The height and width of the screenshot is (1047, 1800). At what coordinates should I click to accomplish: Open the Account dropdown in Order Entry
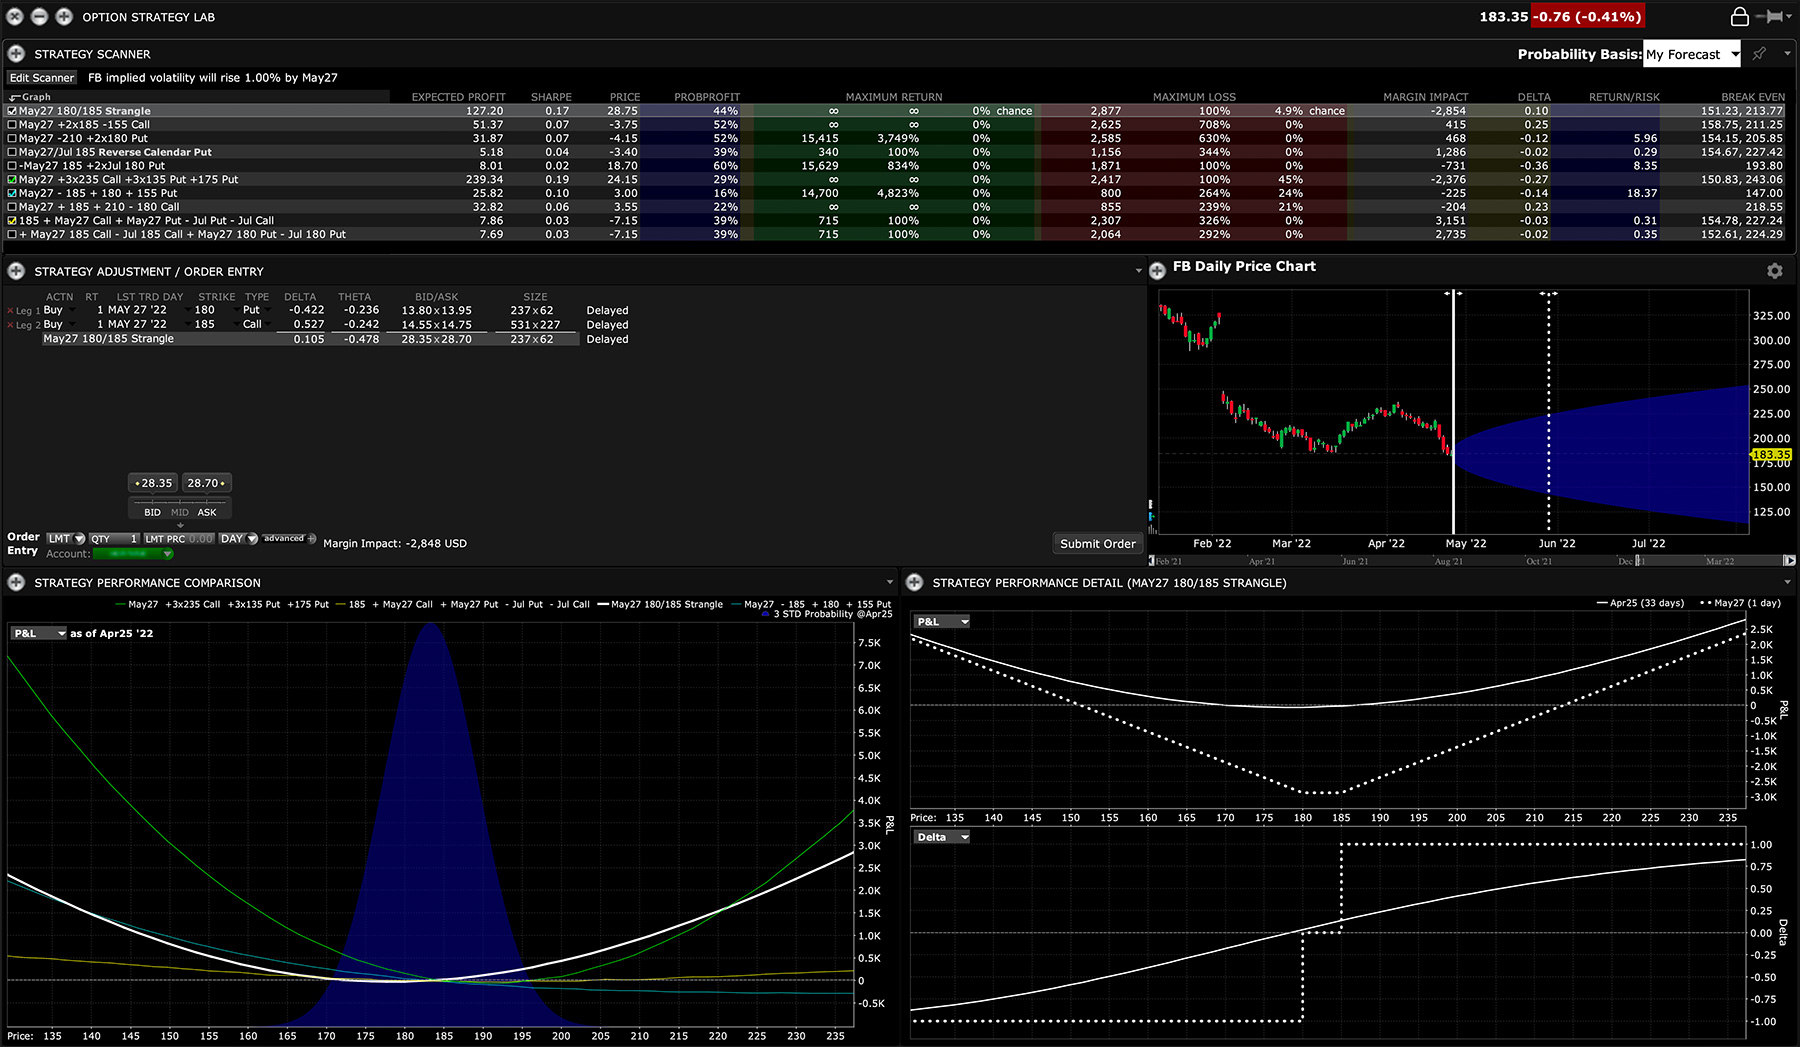(x=167, y=553)
